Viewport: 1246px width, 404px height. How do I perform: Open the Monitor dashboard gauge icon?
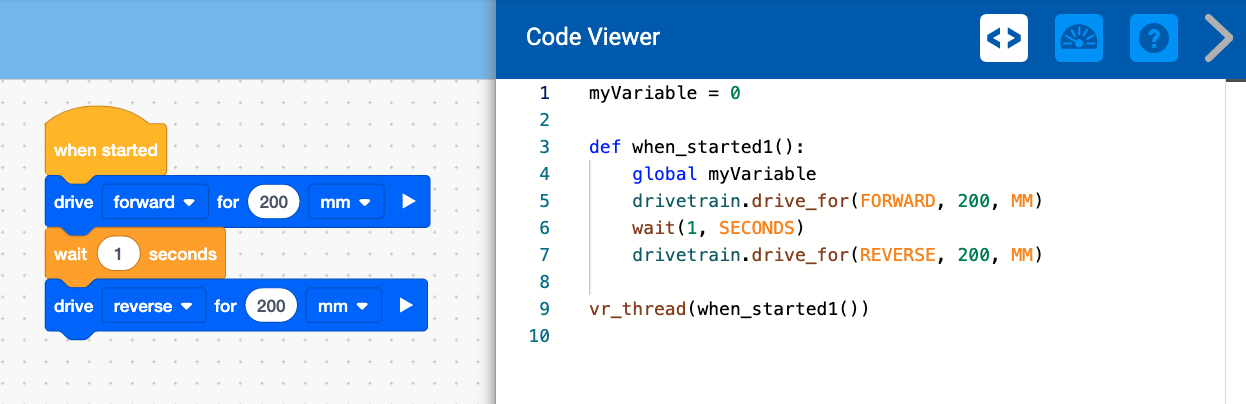click(1079, 38)
